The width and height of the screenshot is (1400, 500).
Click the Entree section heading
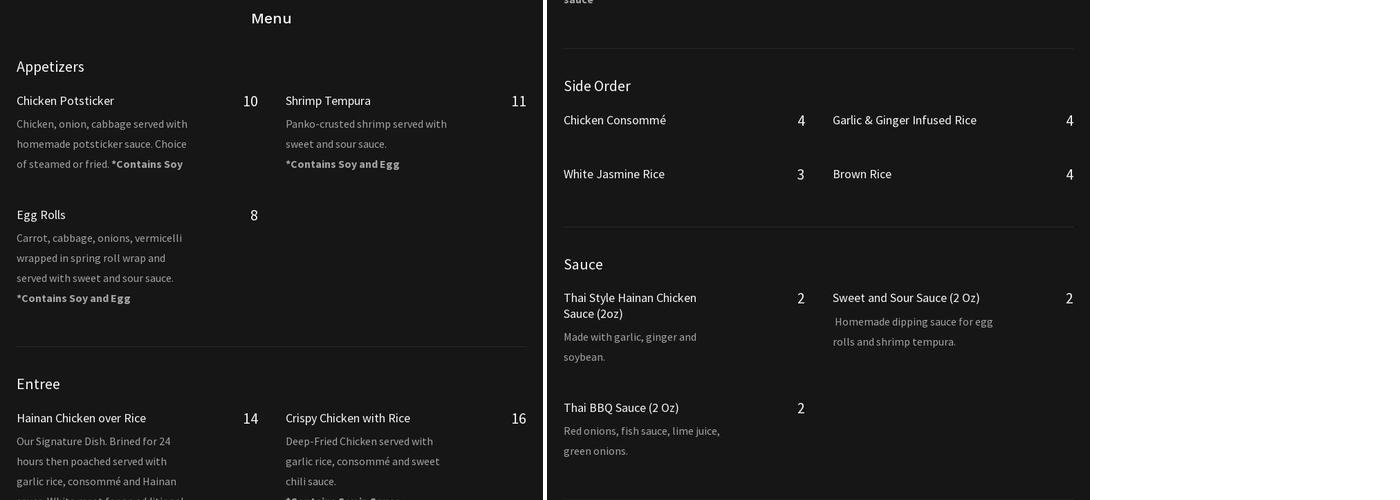(x=38, y=384)
